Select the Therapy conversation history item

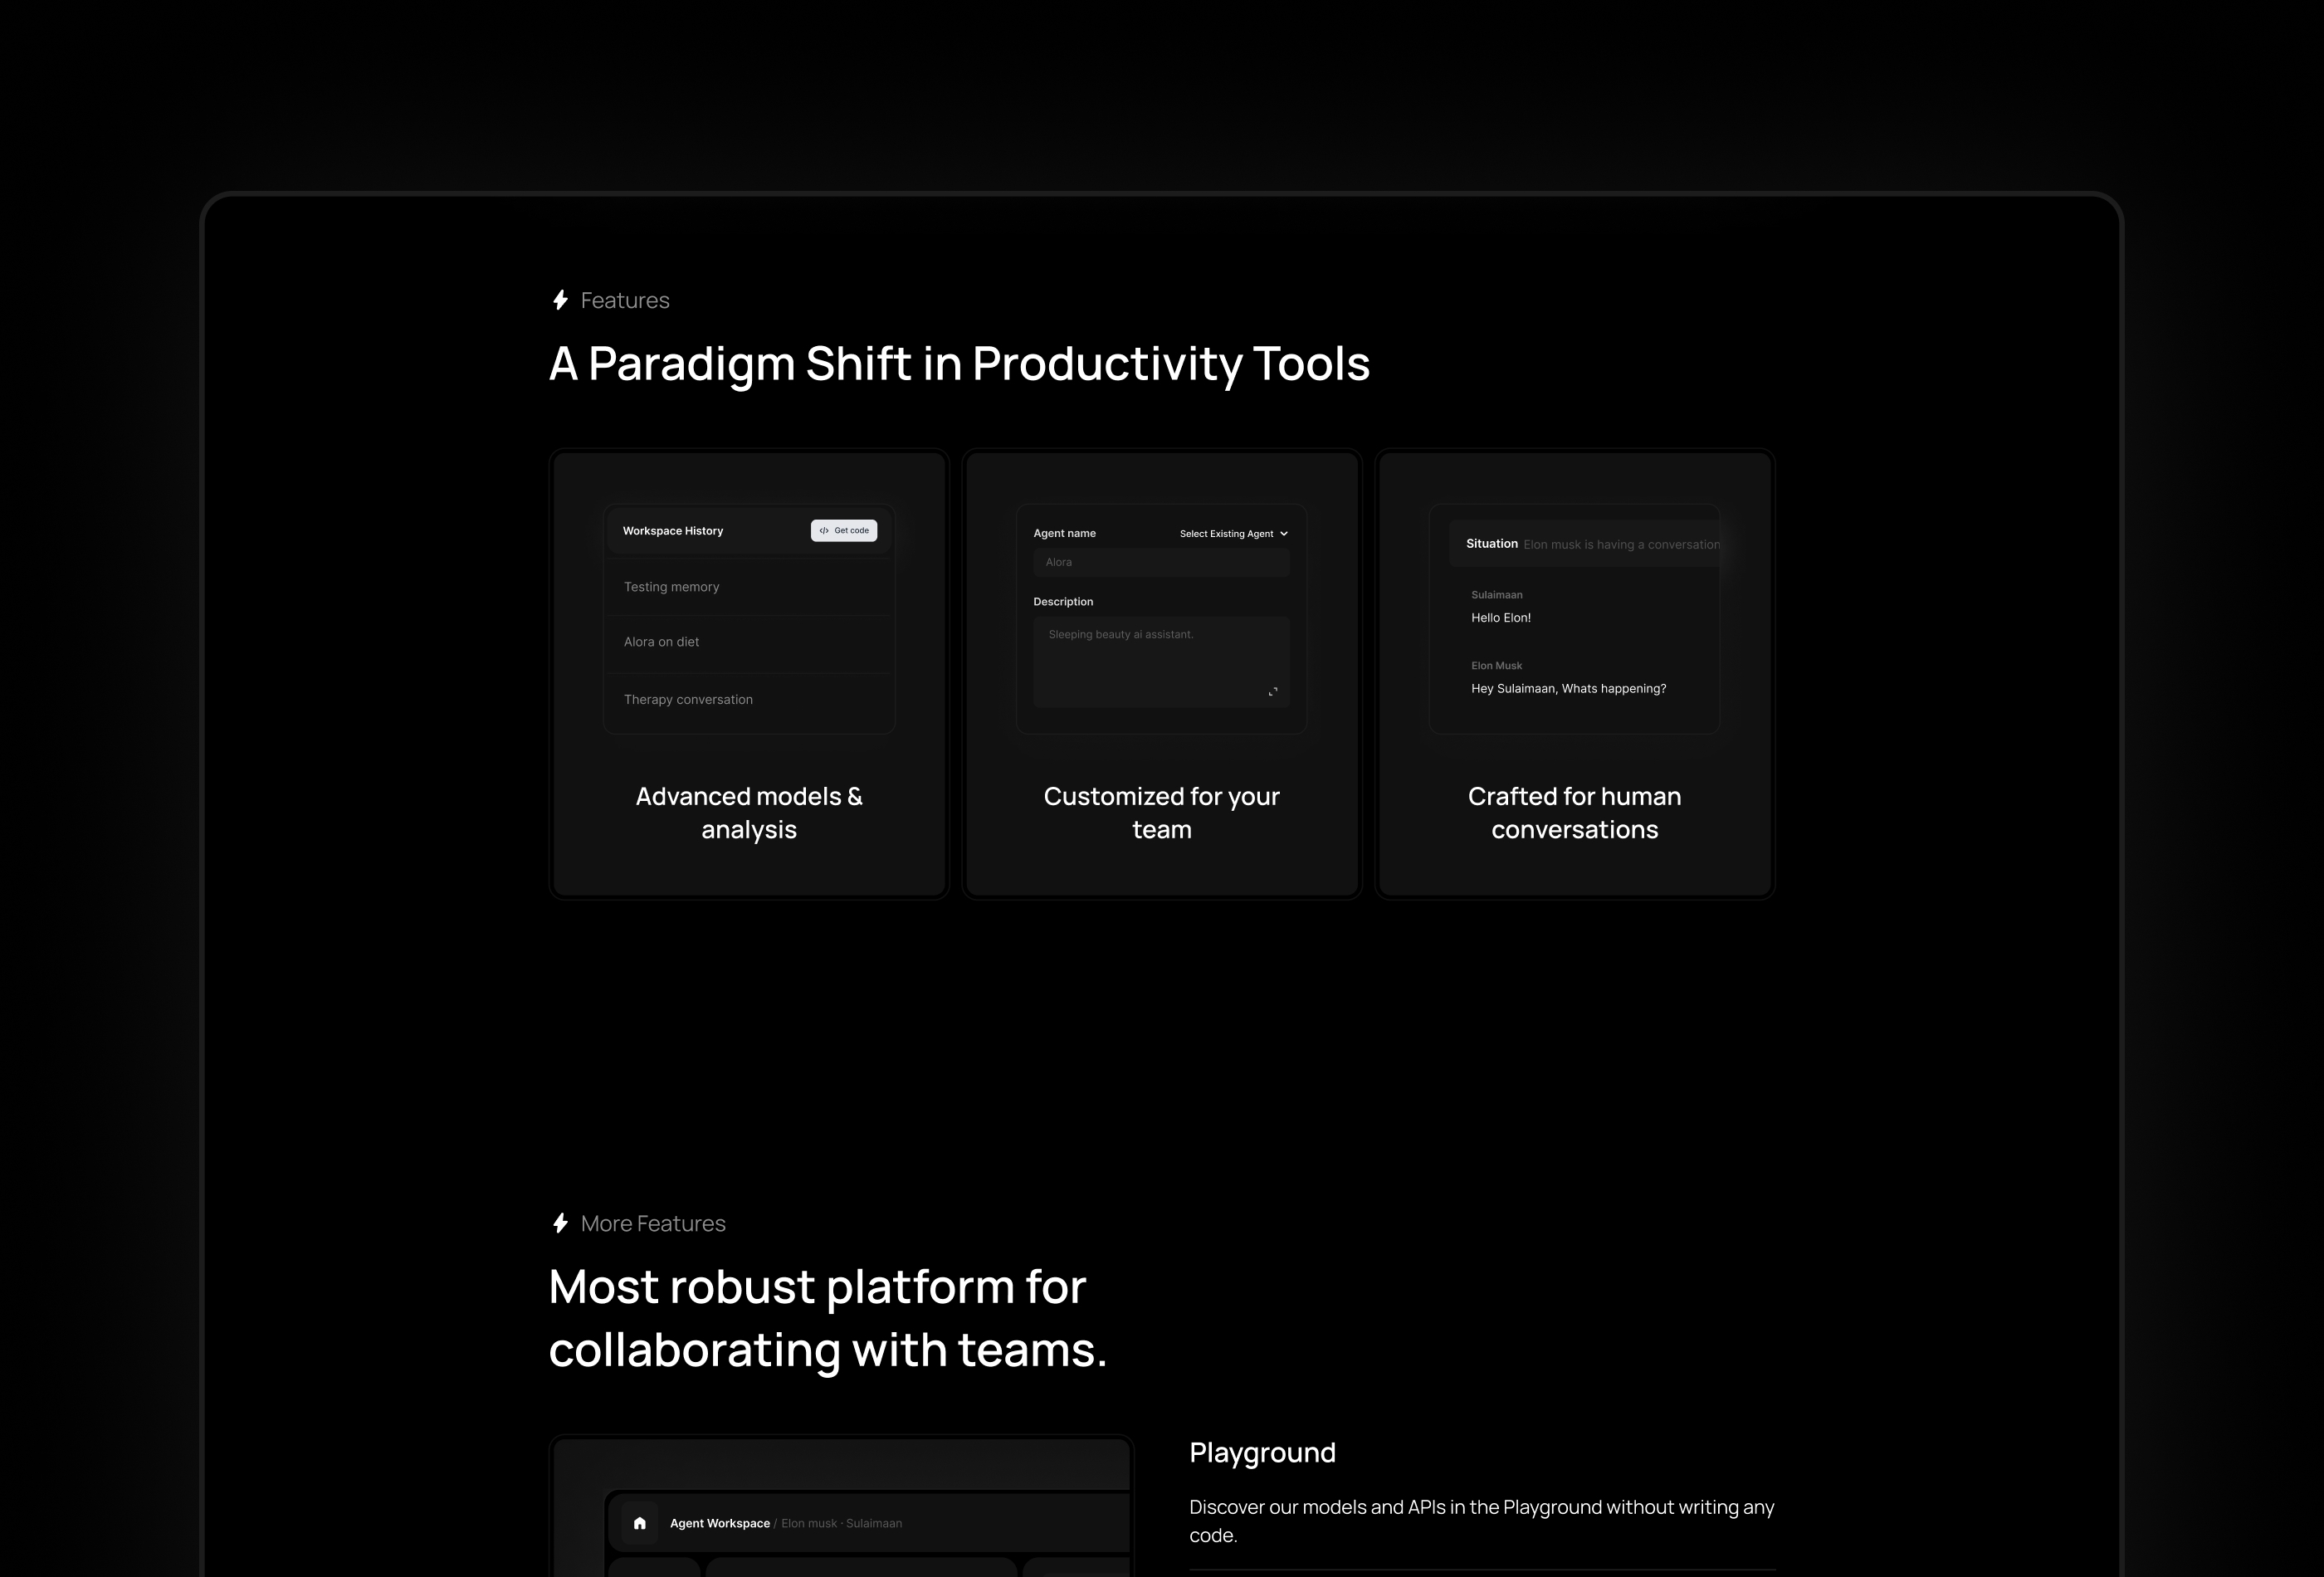tap(688, 699)
